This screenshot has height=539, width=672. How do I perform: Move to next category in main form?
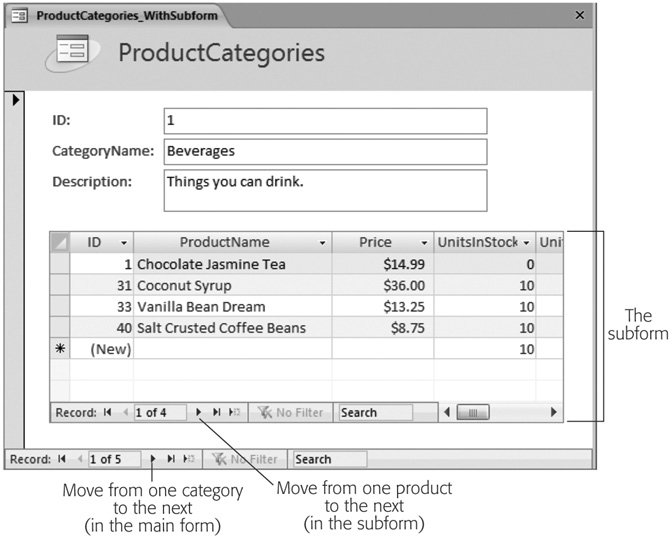(x=153, y=459)
